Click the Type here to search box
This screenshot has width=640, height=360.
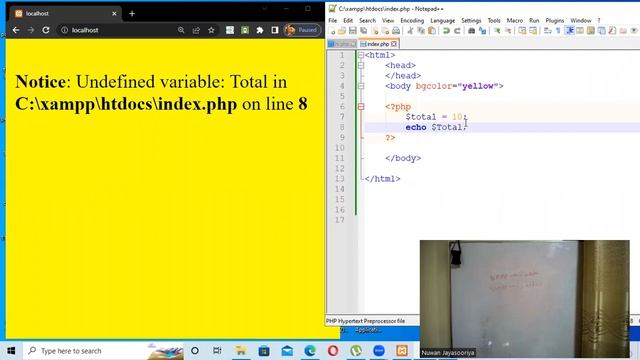(104, 351)
